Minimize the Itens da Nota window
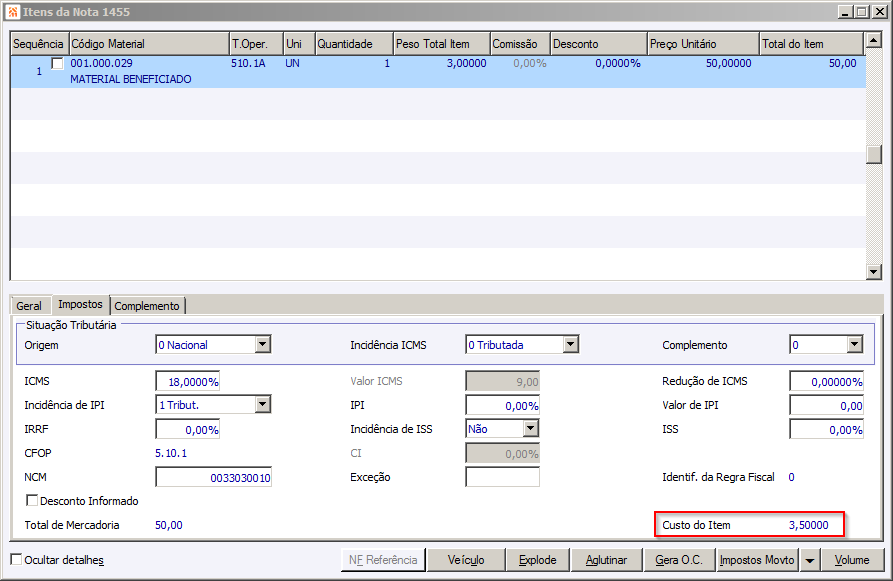The image size is (893, 581). pos(845,12)
